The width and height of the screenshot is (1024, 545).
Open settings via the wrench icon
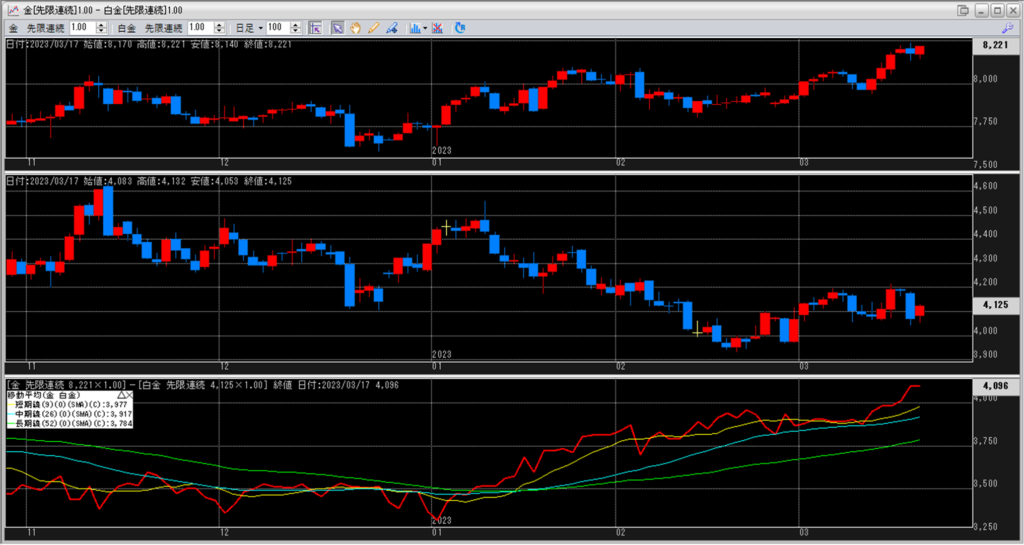click(1007, 28)
